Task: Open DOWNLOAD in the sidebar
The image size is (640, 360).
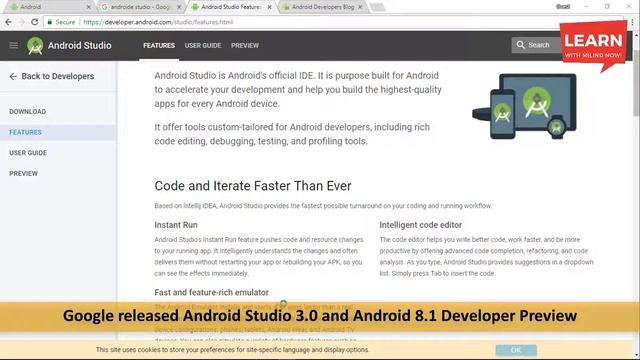Action: point(28,111)
